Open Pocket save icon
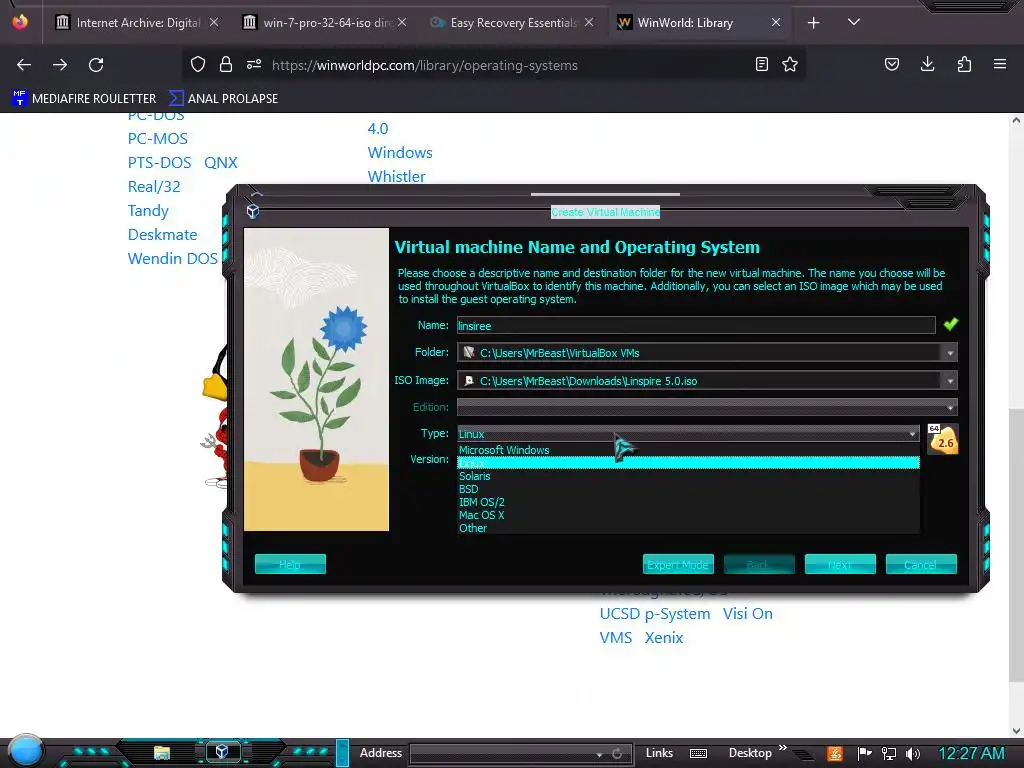The width and height of the screenshot is (1024, 768). point(892,65)
